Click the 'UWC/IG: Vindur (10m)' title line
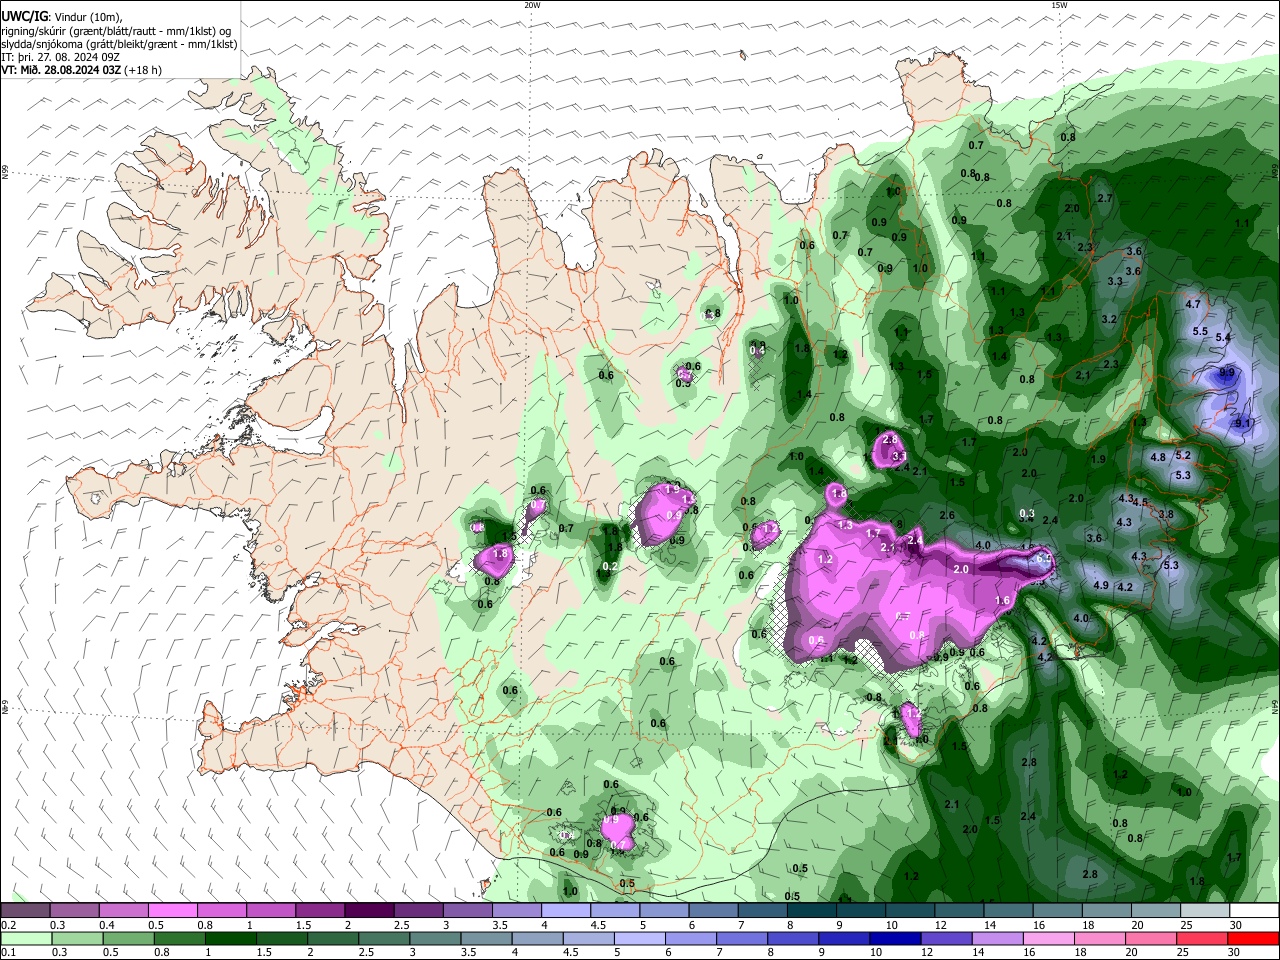This screenshot has height=960, width=1280. 61,17
